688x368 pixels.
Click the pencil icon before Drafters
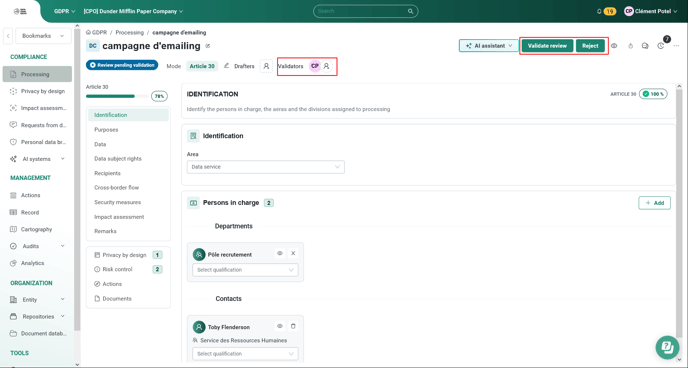226,66
